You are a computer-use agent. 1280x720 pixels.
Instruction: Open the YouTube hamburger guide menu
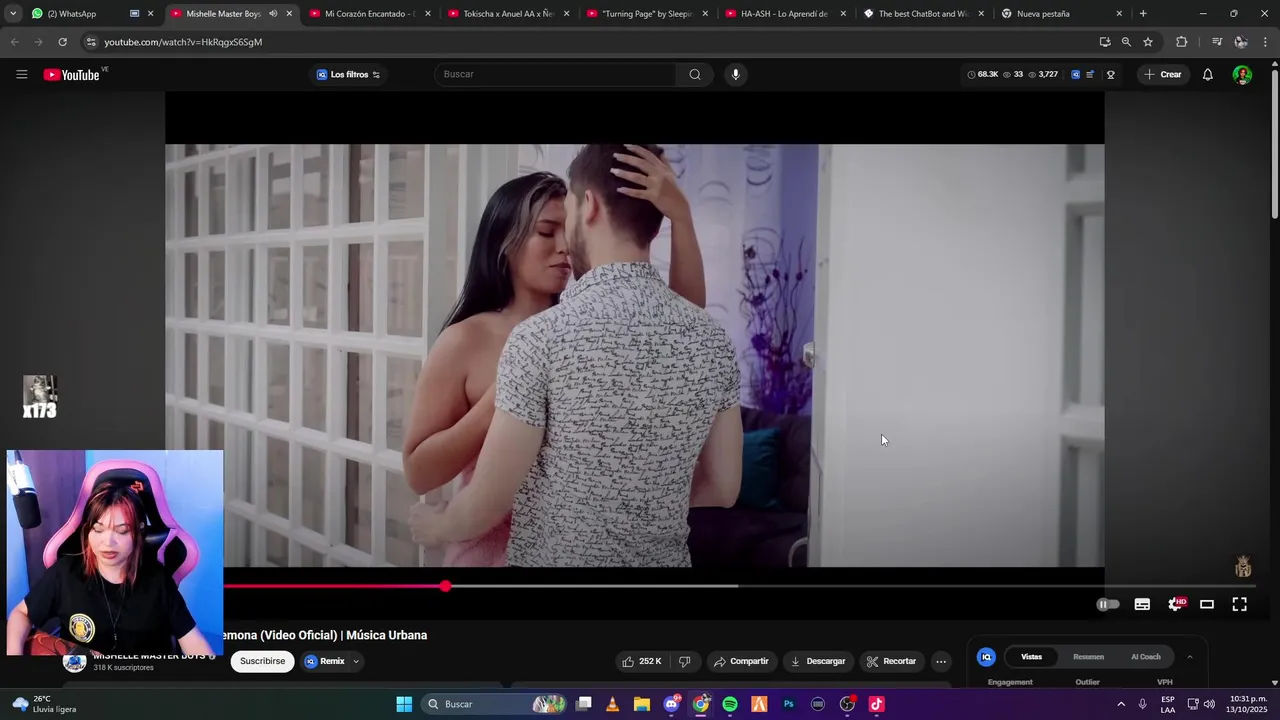pos(21,74)
